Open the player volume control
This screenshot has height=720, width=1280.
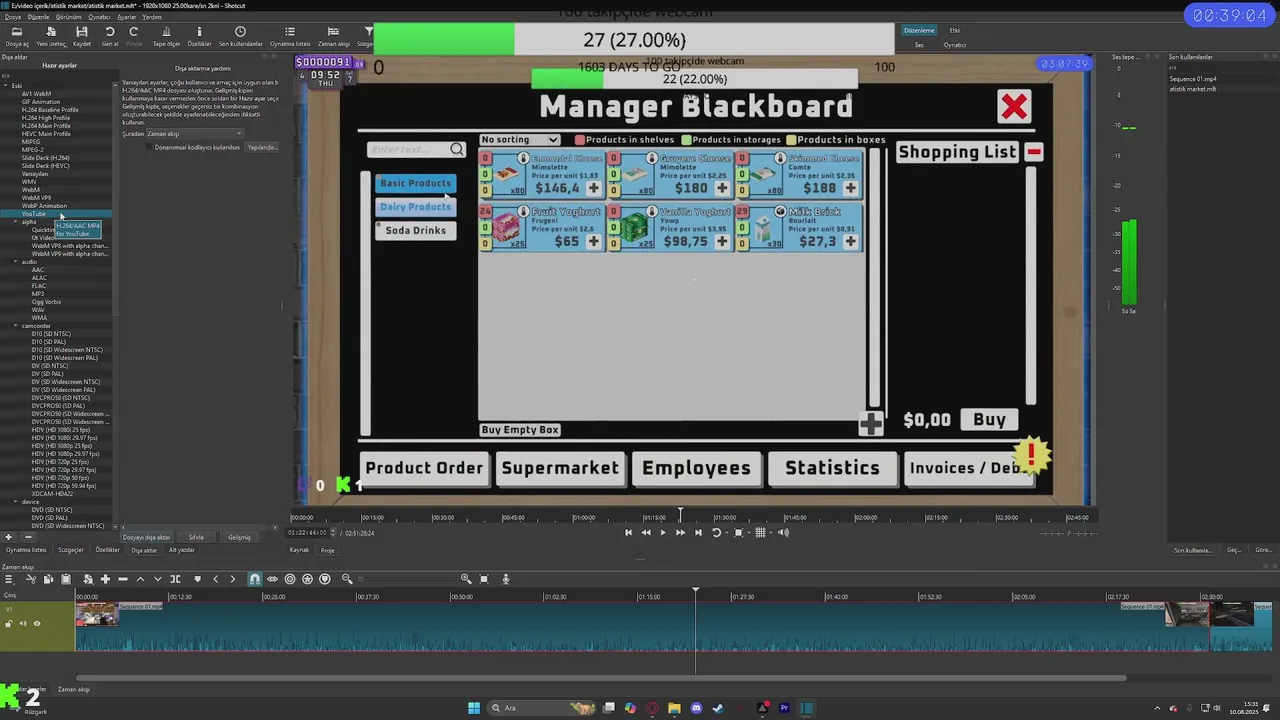point(784,532)
